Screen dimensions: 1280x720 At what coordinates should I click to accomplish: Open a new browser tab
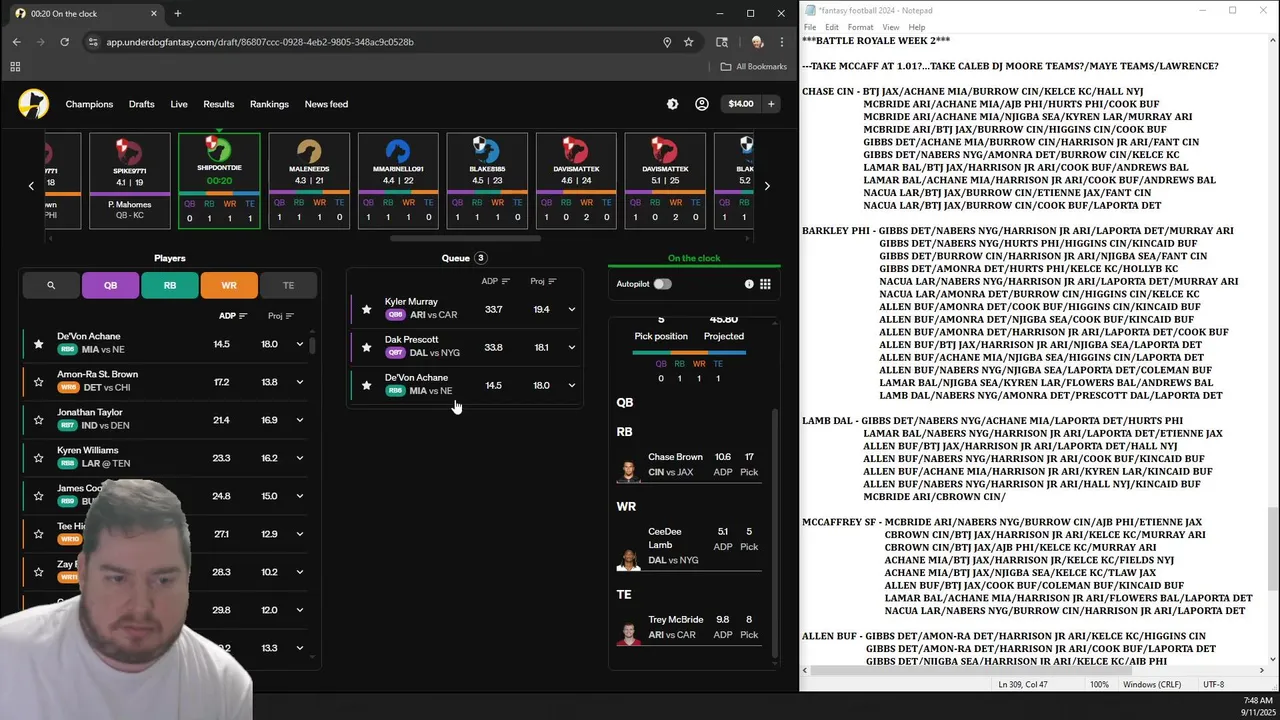pos(178,14)
